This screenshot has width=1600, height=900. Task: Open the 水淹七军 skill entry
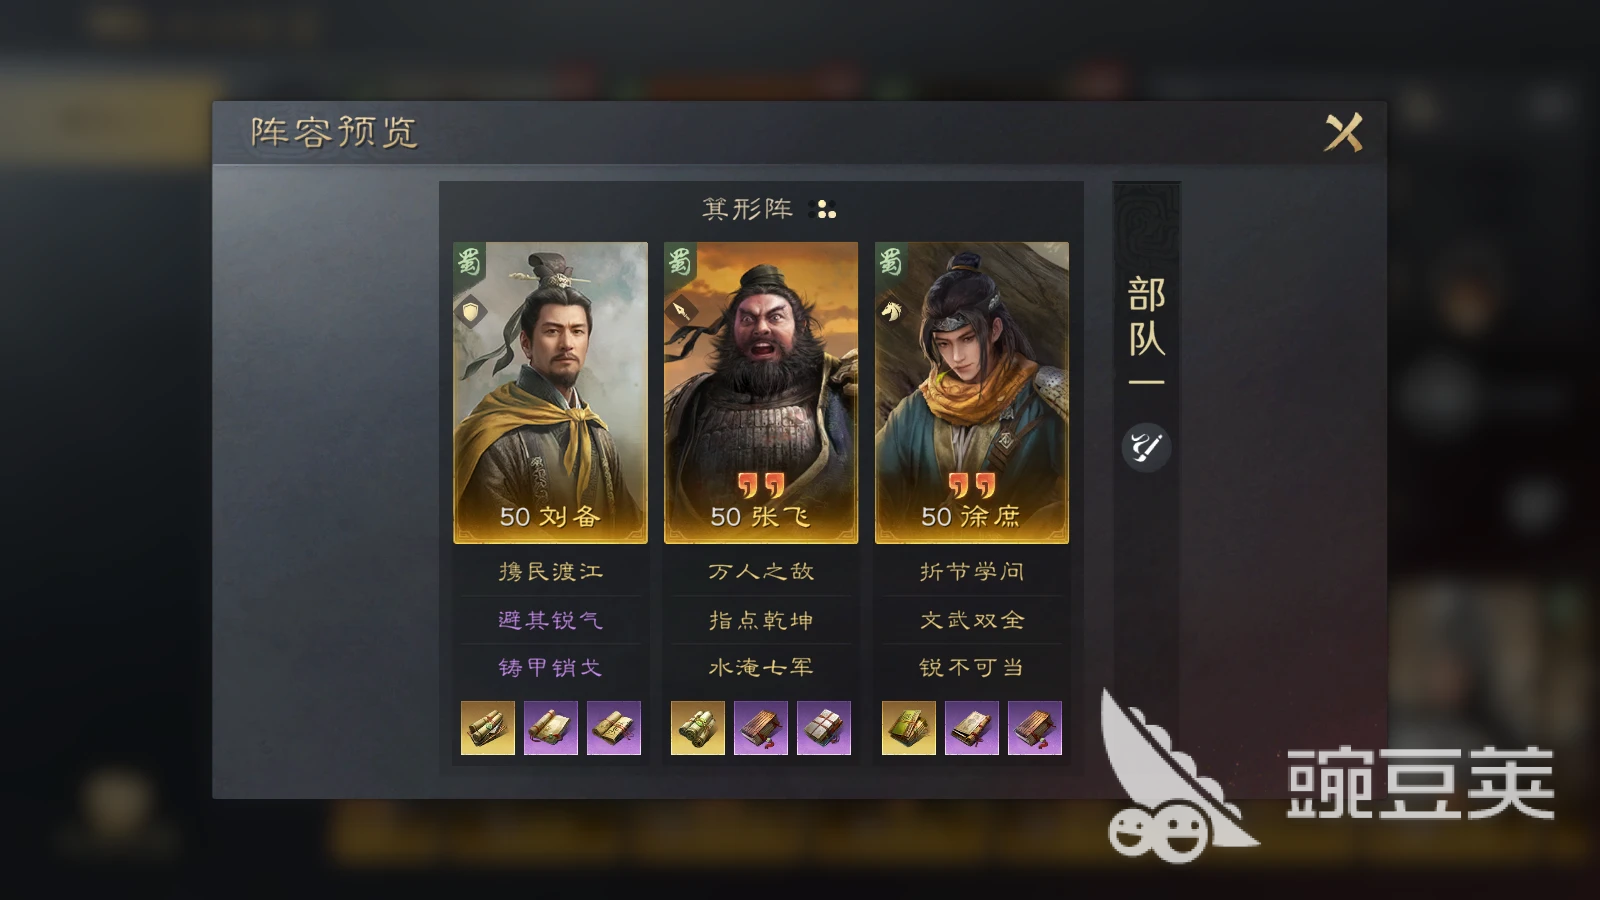tap(761, 667)
